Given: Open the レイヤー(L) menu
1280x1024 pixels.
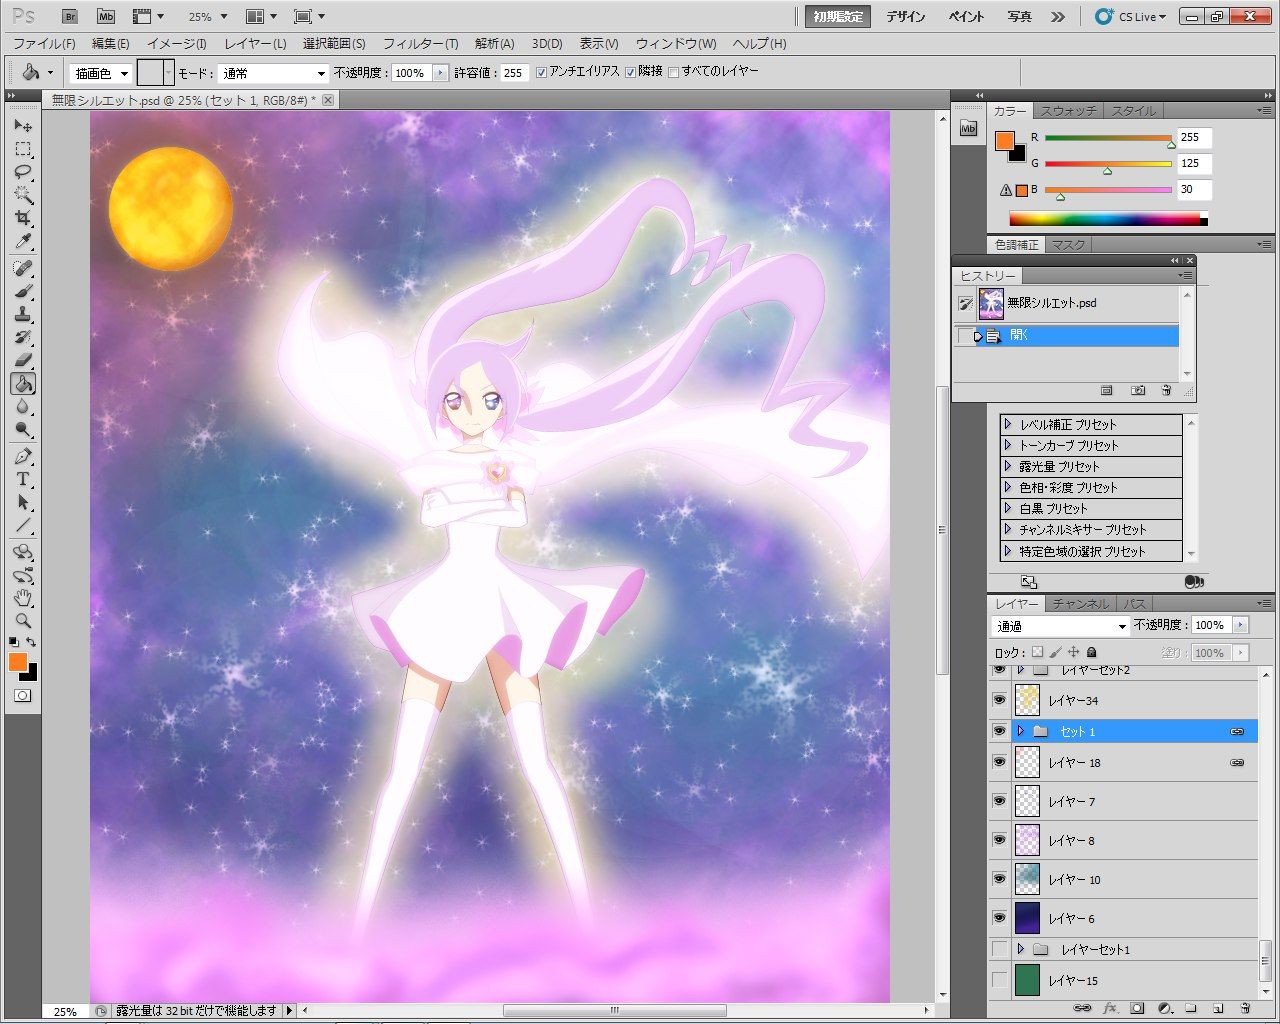Looking at the screenshot, I should (x=255, y=44).
